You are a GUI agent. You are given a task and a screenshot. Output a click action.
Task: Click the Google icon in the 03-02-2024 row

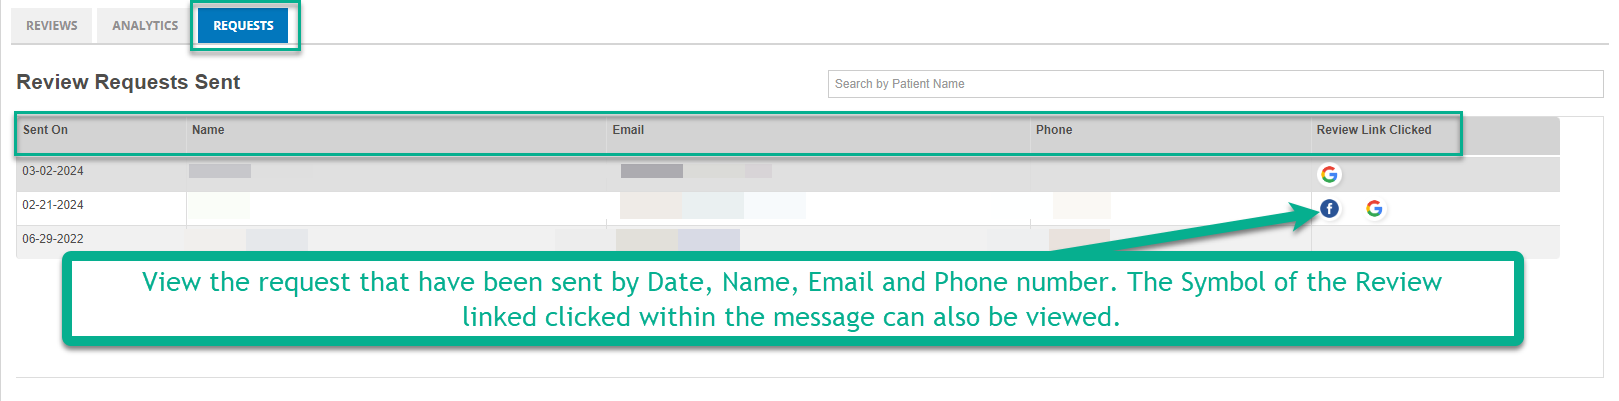tap(1329, 174)
